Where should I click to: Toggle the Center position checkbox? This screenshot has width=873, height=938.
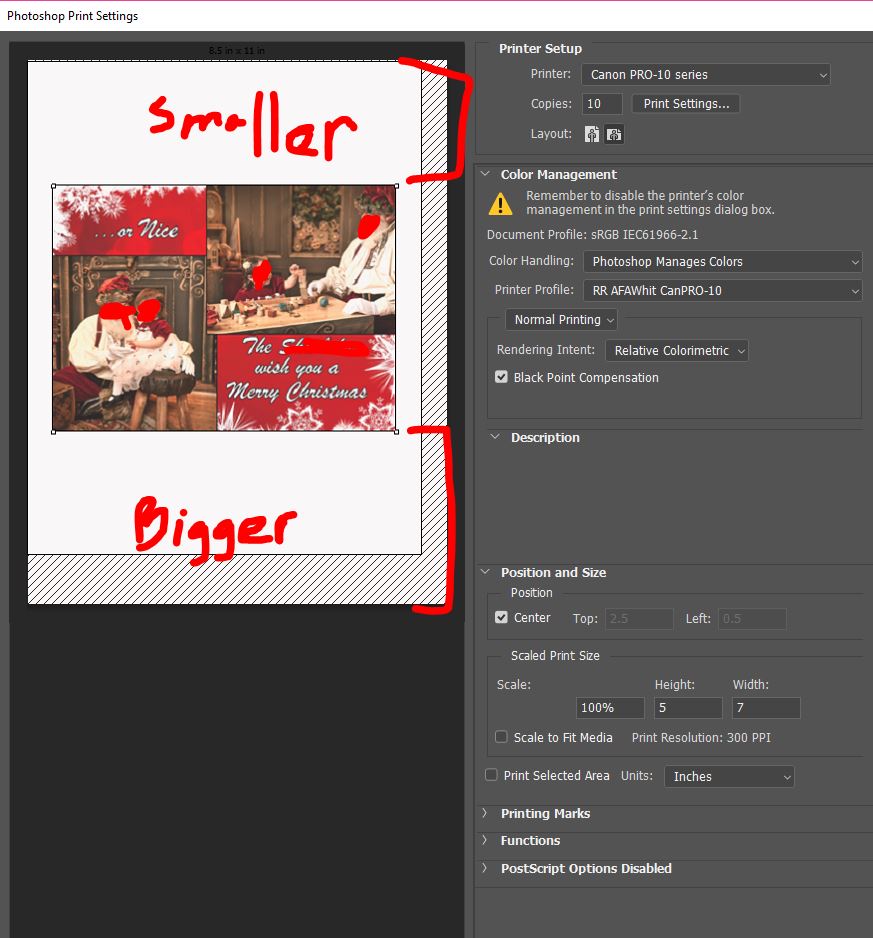tap(502, 618)
